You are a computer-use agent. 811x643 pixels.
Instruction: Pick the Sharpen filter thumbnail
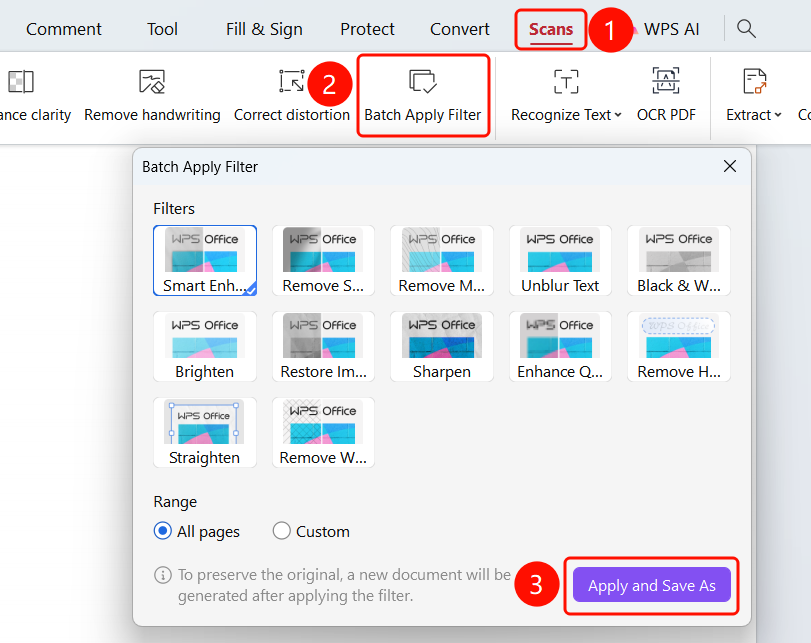(442, 347)
